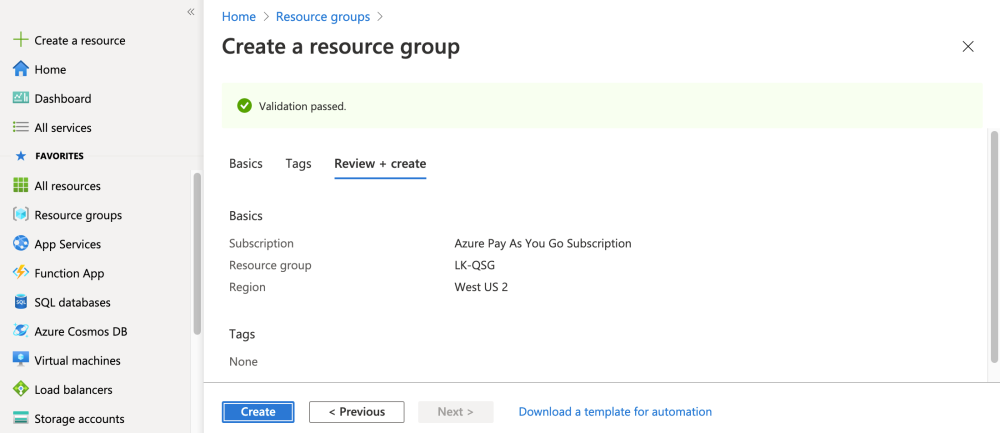The height and width of the screenshot is (433, 1000).
Task: Collapse the sidebar with double chevron
Action: (x=190, y=12)
